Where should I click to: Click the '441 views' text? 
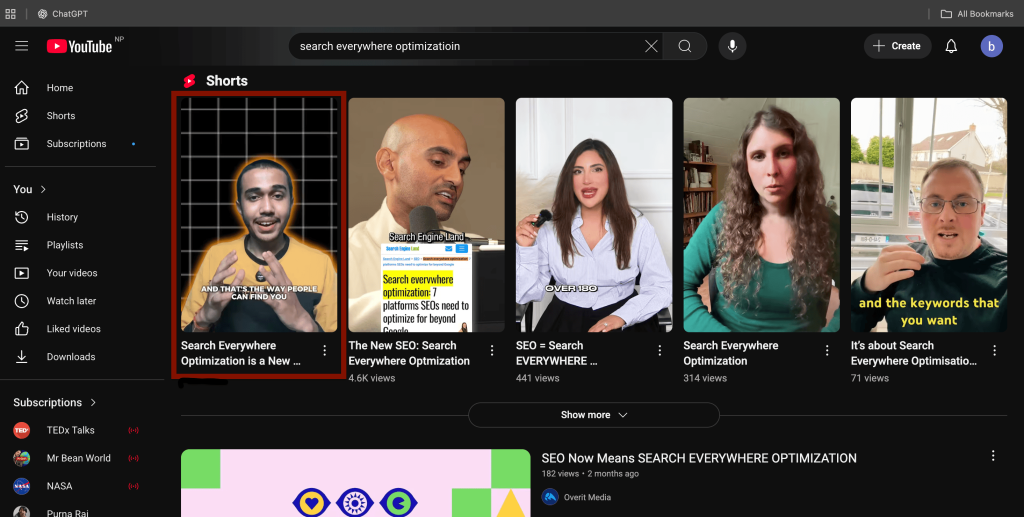pyautogui.click(x=537, y=378)
